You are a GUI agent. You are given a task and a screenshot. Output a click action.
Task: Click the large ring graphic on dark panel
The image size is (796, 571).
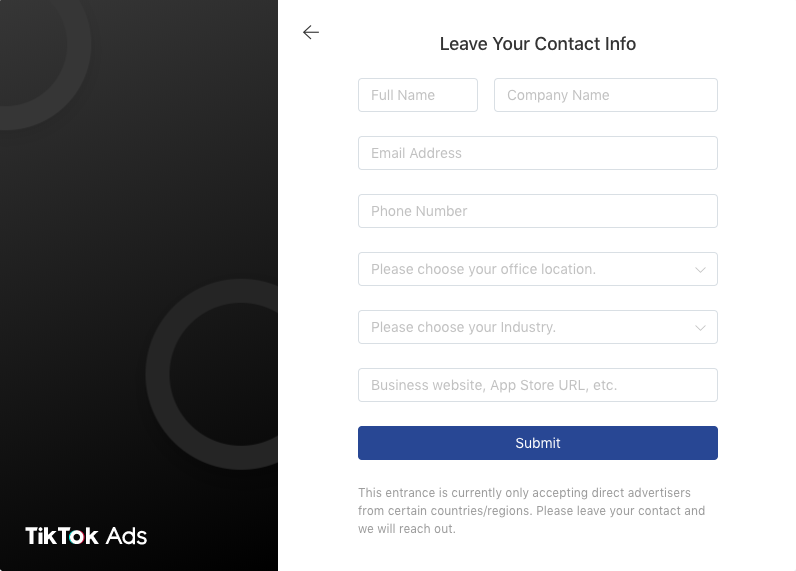pyautogui.click(x=218, y=374)
